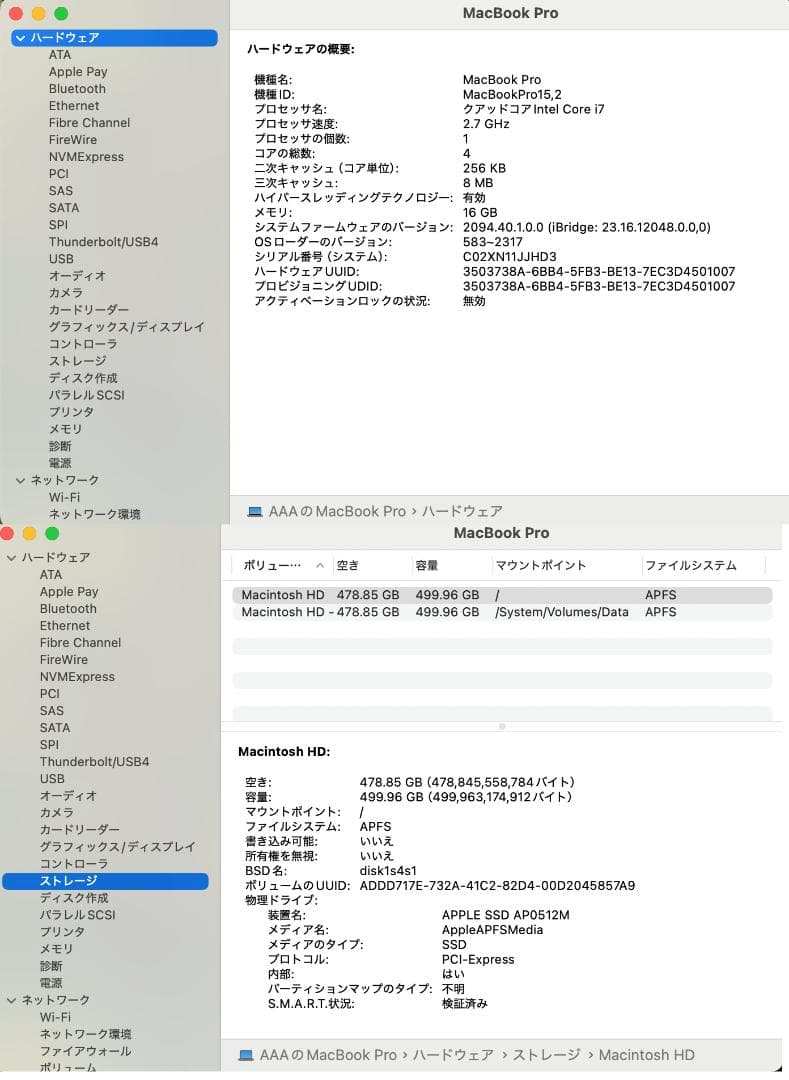The width and height of the screenshot is (789, 1080).
Task: Click AAA の MacBook Pro in top path bar
Action: click(x=337, y=512)
